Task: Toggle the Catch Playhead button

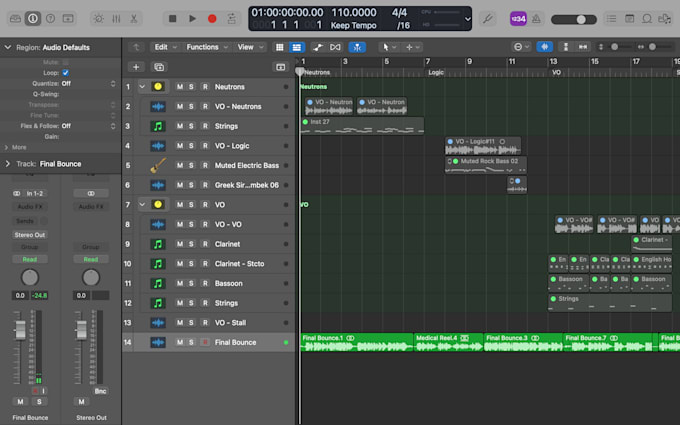Action: pos(357,47)
